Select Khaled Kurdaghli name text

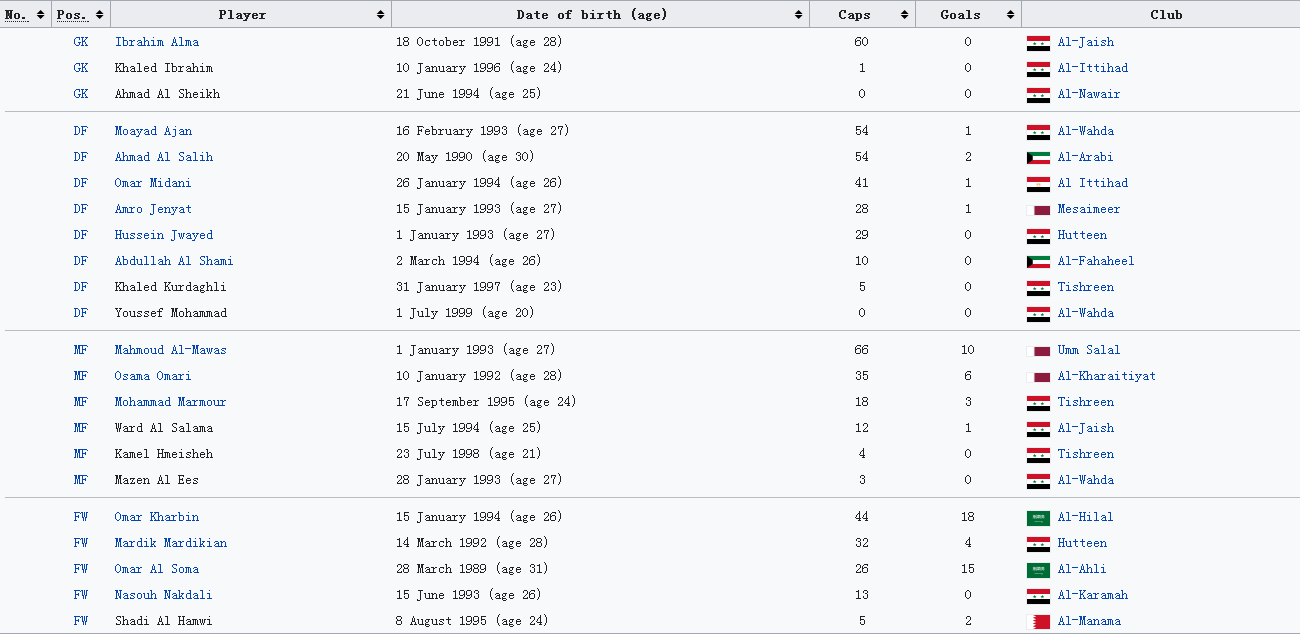pos(171,287)
